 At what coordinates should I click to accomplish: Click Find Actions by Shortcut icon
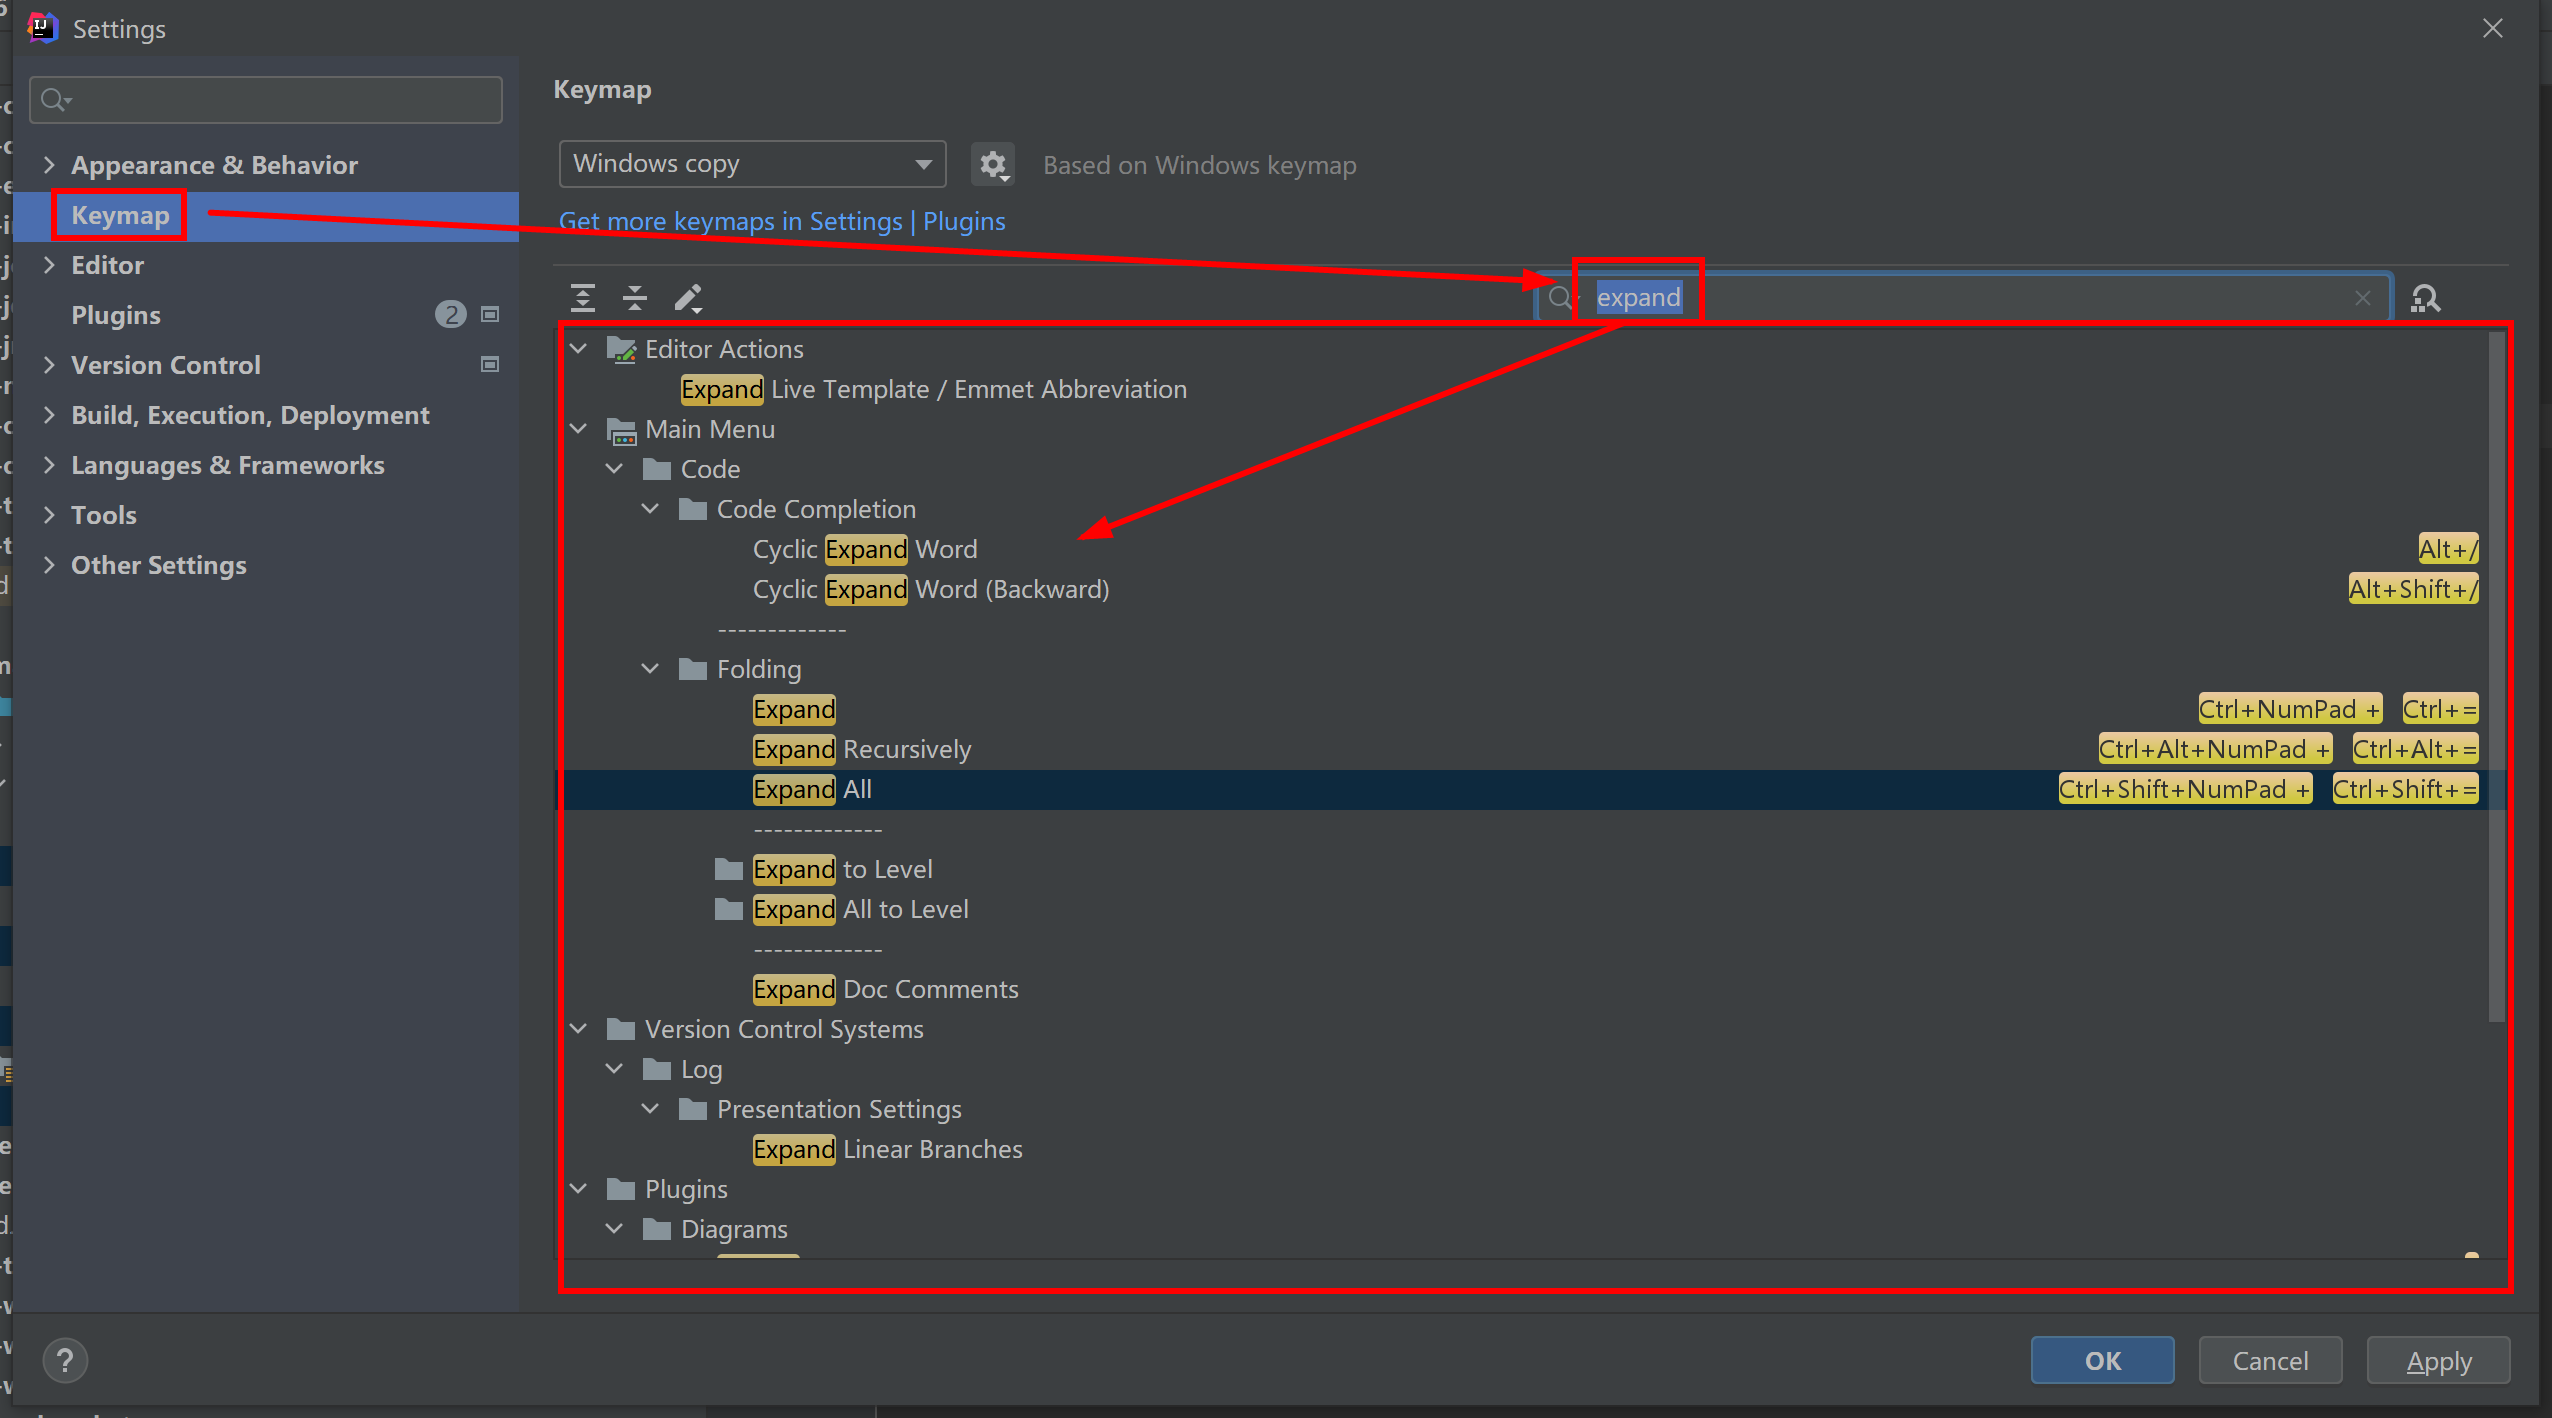click(x=2426, y=298)
